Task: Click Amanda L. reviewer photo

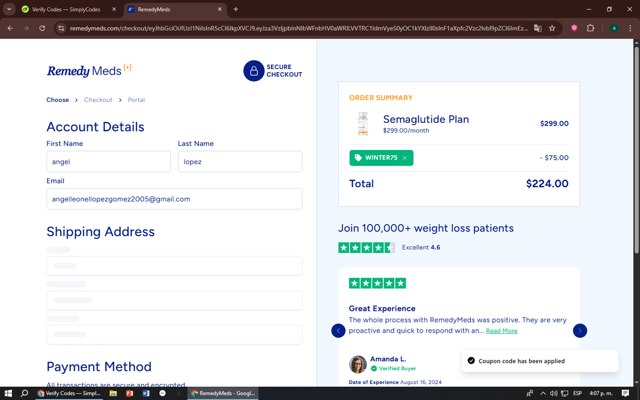Action: 358,364
